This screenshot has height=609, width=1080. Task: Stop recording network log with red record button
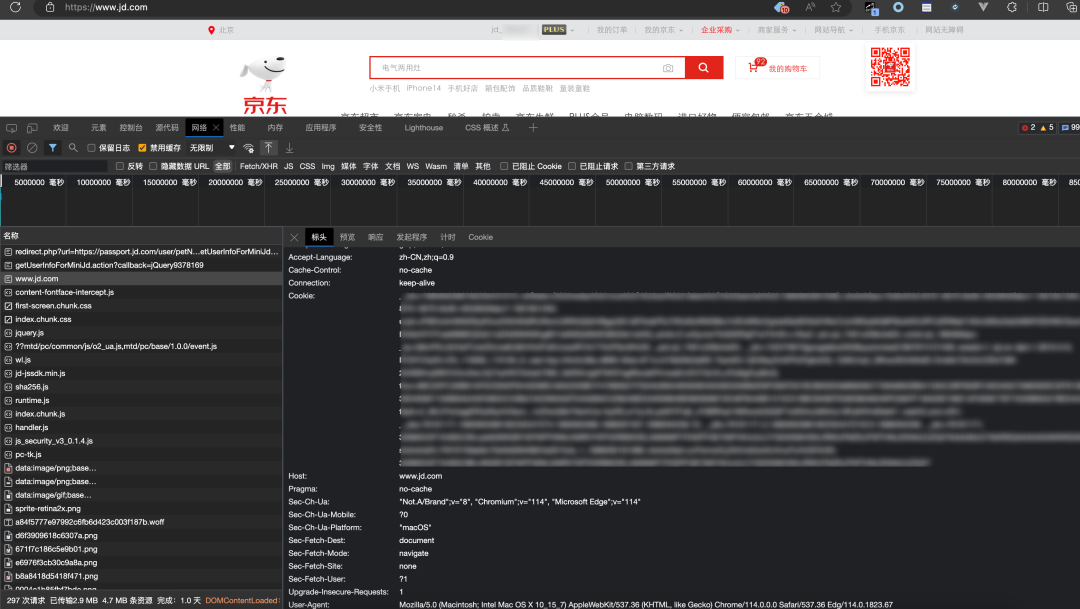(12, 147)
